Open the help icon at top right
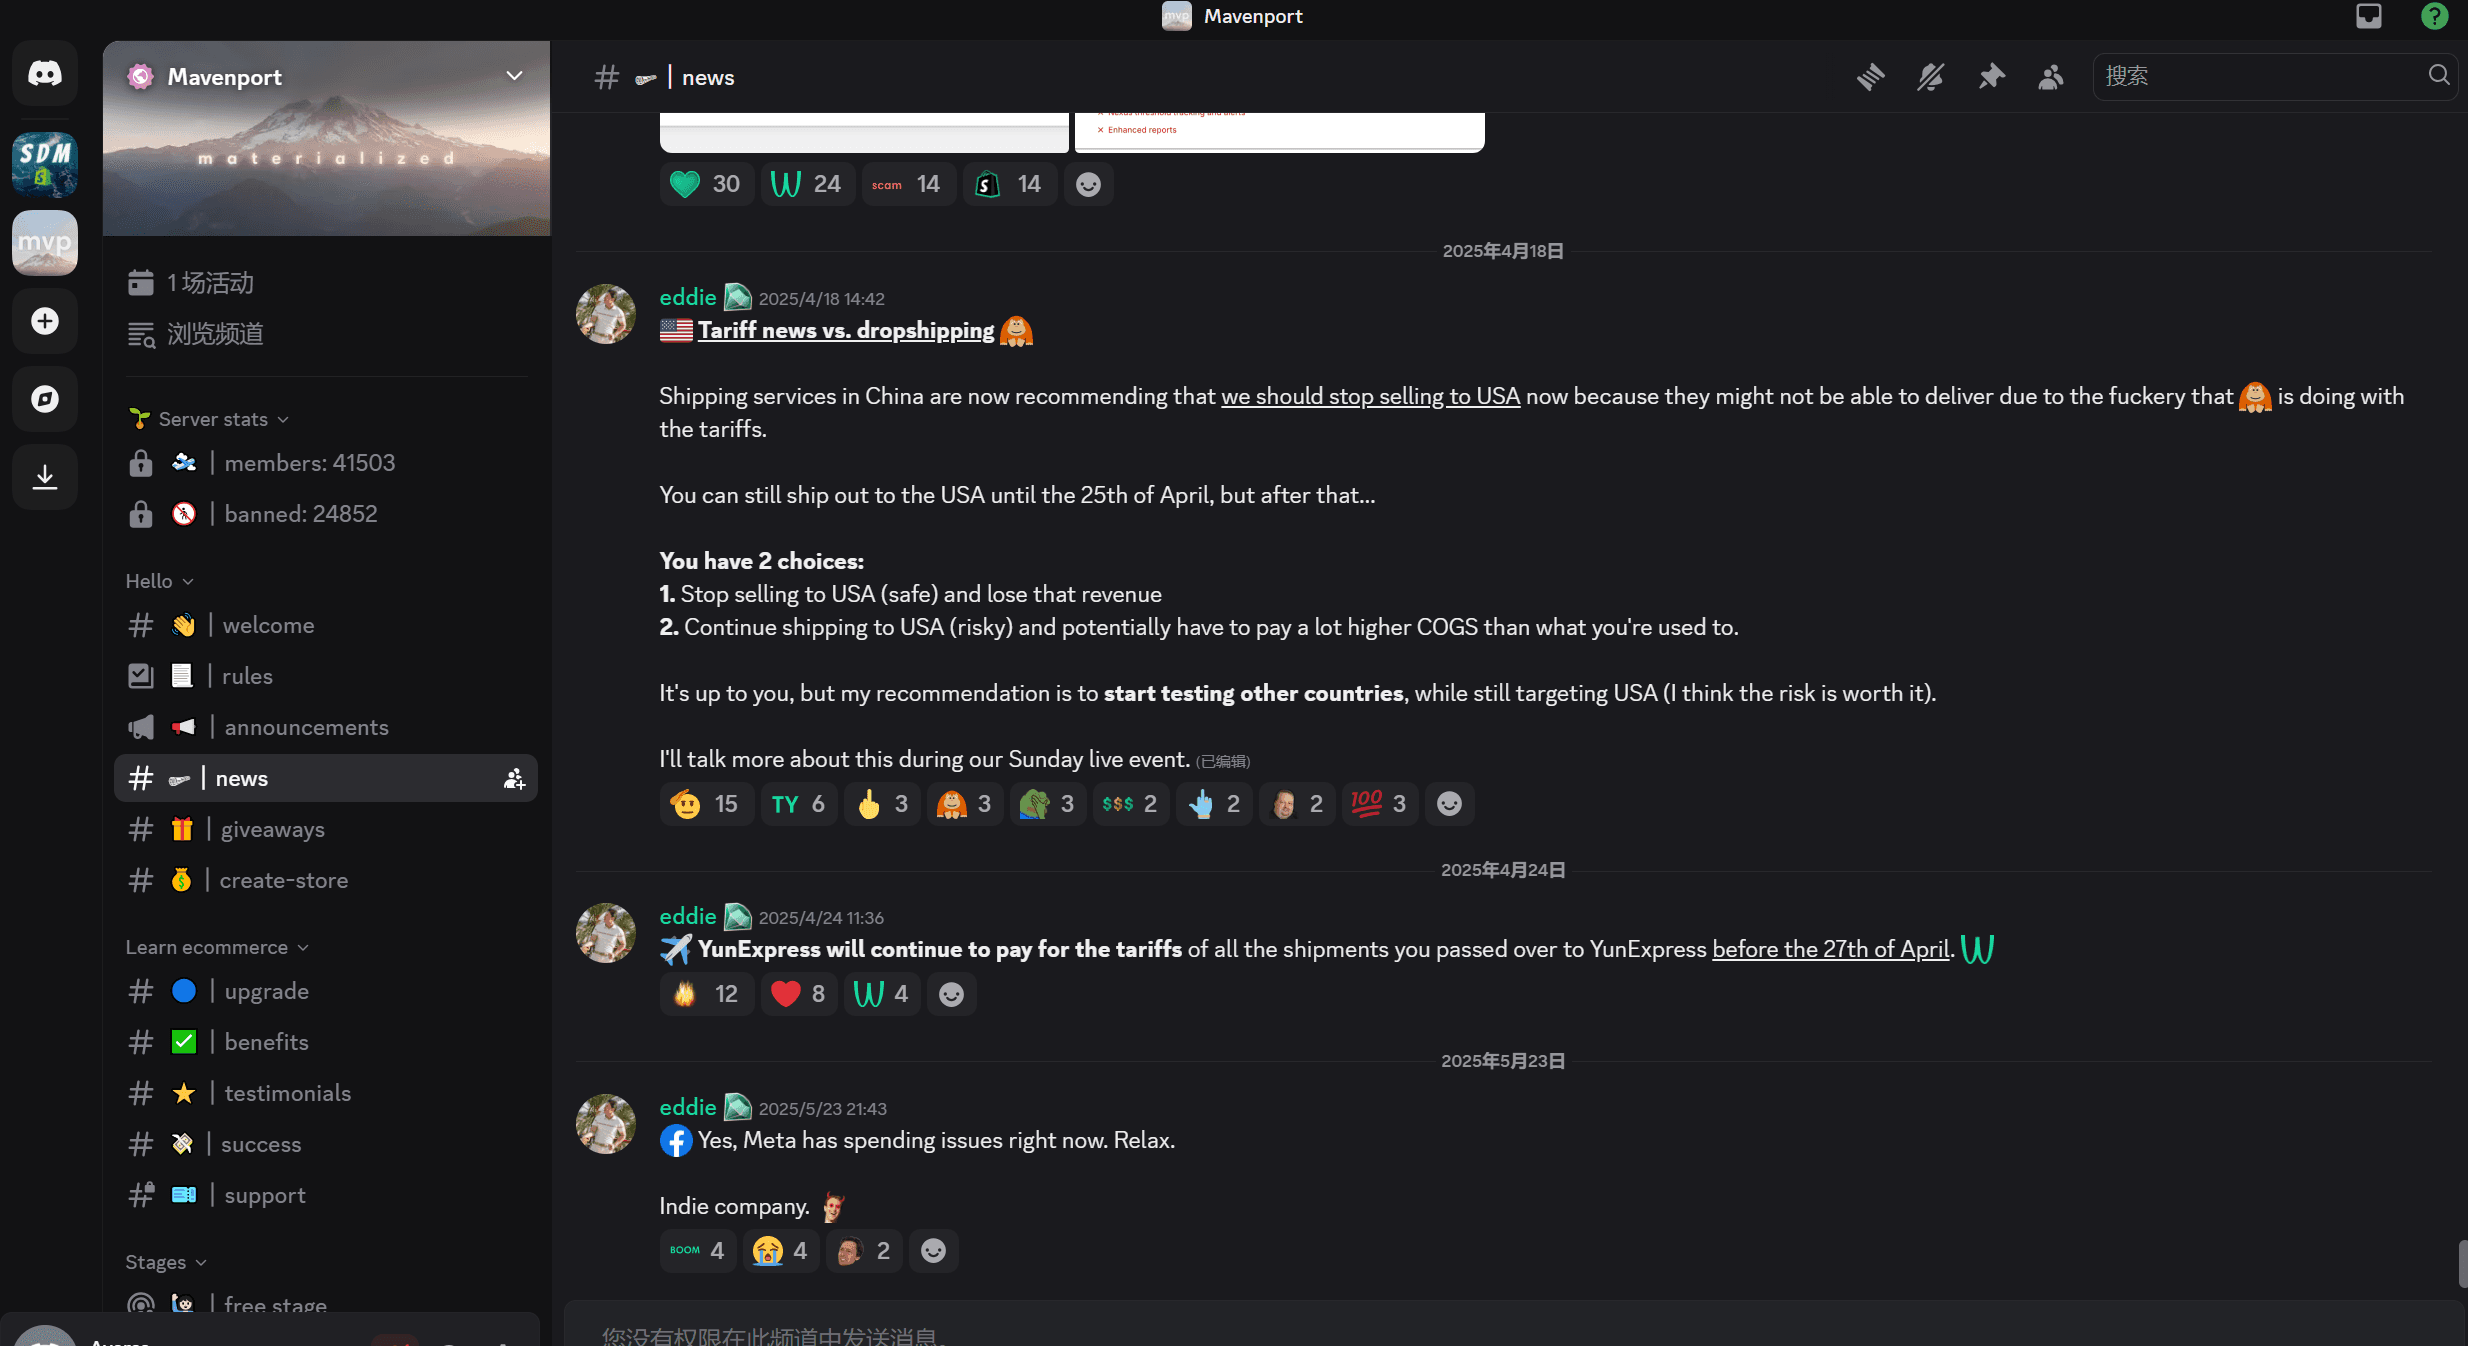Image resolution: width=2468 pixels, height=1346 pixels. coord(2434,16)
